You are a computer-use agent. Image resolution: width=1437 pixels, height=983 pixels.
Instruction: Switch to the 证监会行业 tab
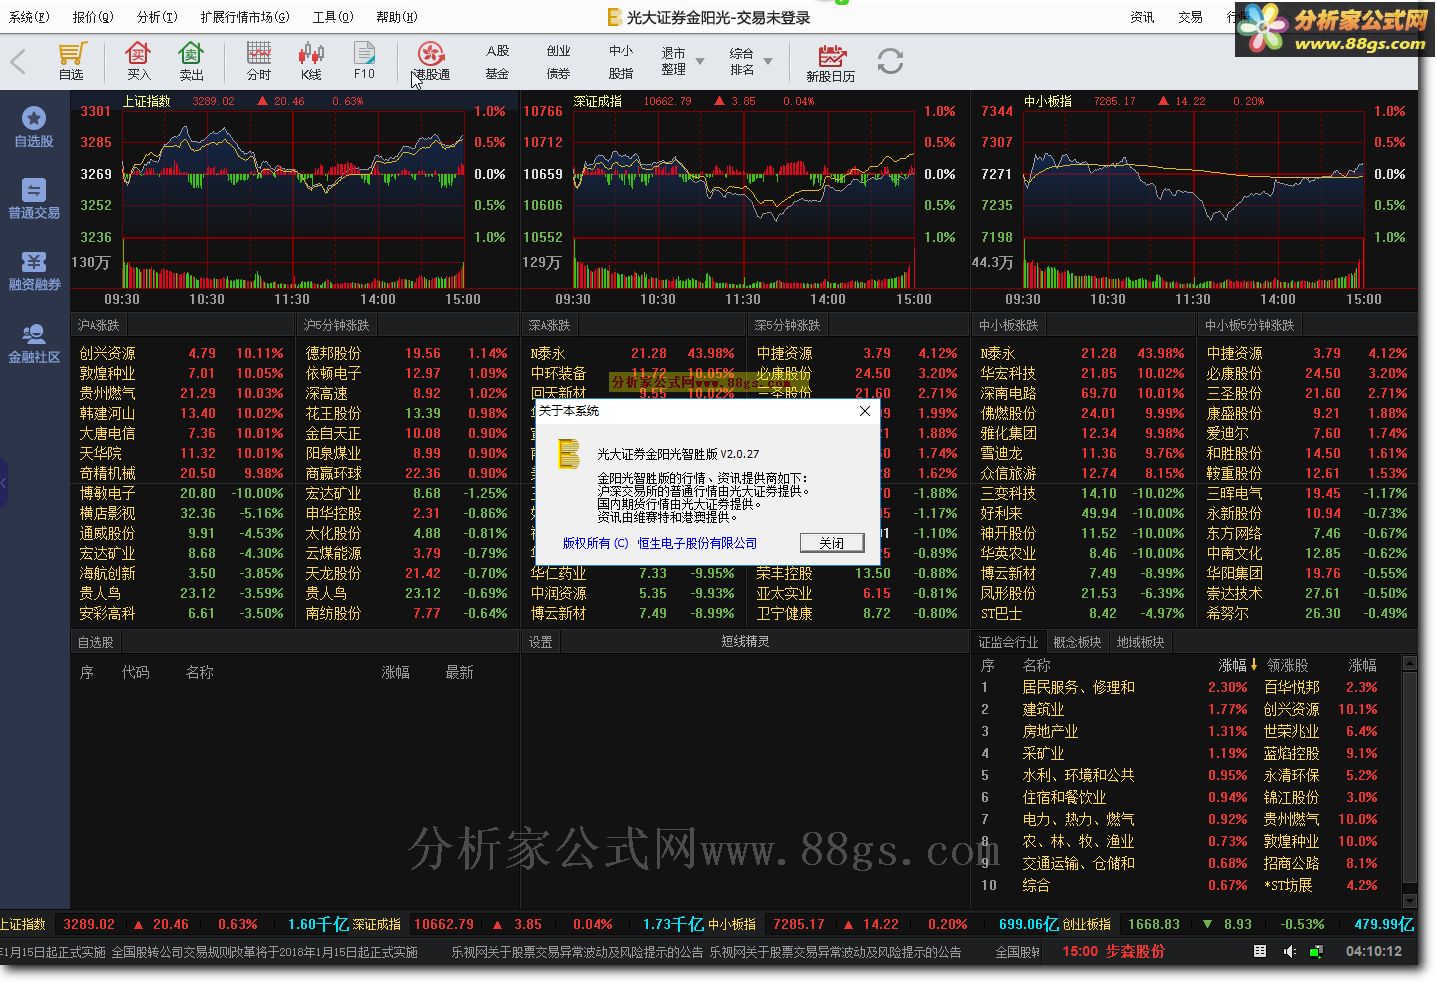click(x=1008, y=642)
